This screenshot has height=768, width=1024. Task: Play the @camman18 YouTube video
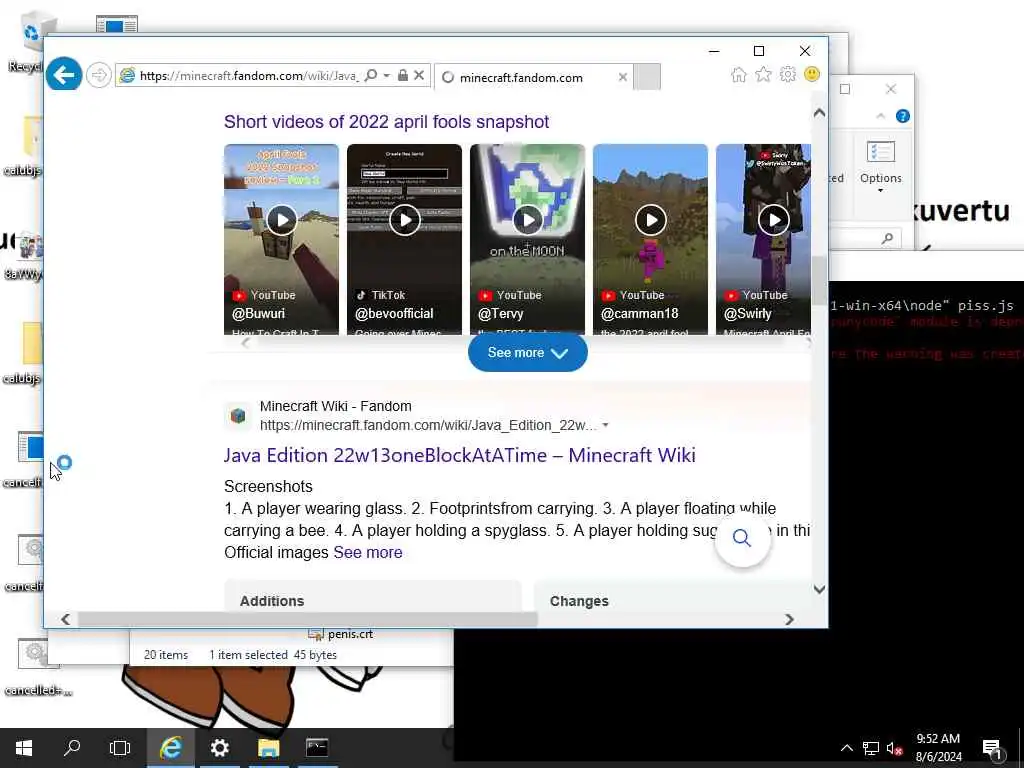click(650, 220)
